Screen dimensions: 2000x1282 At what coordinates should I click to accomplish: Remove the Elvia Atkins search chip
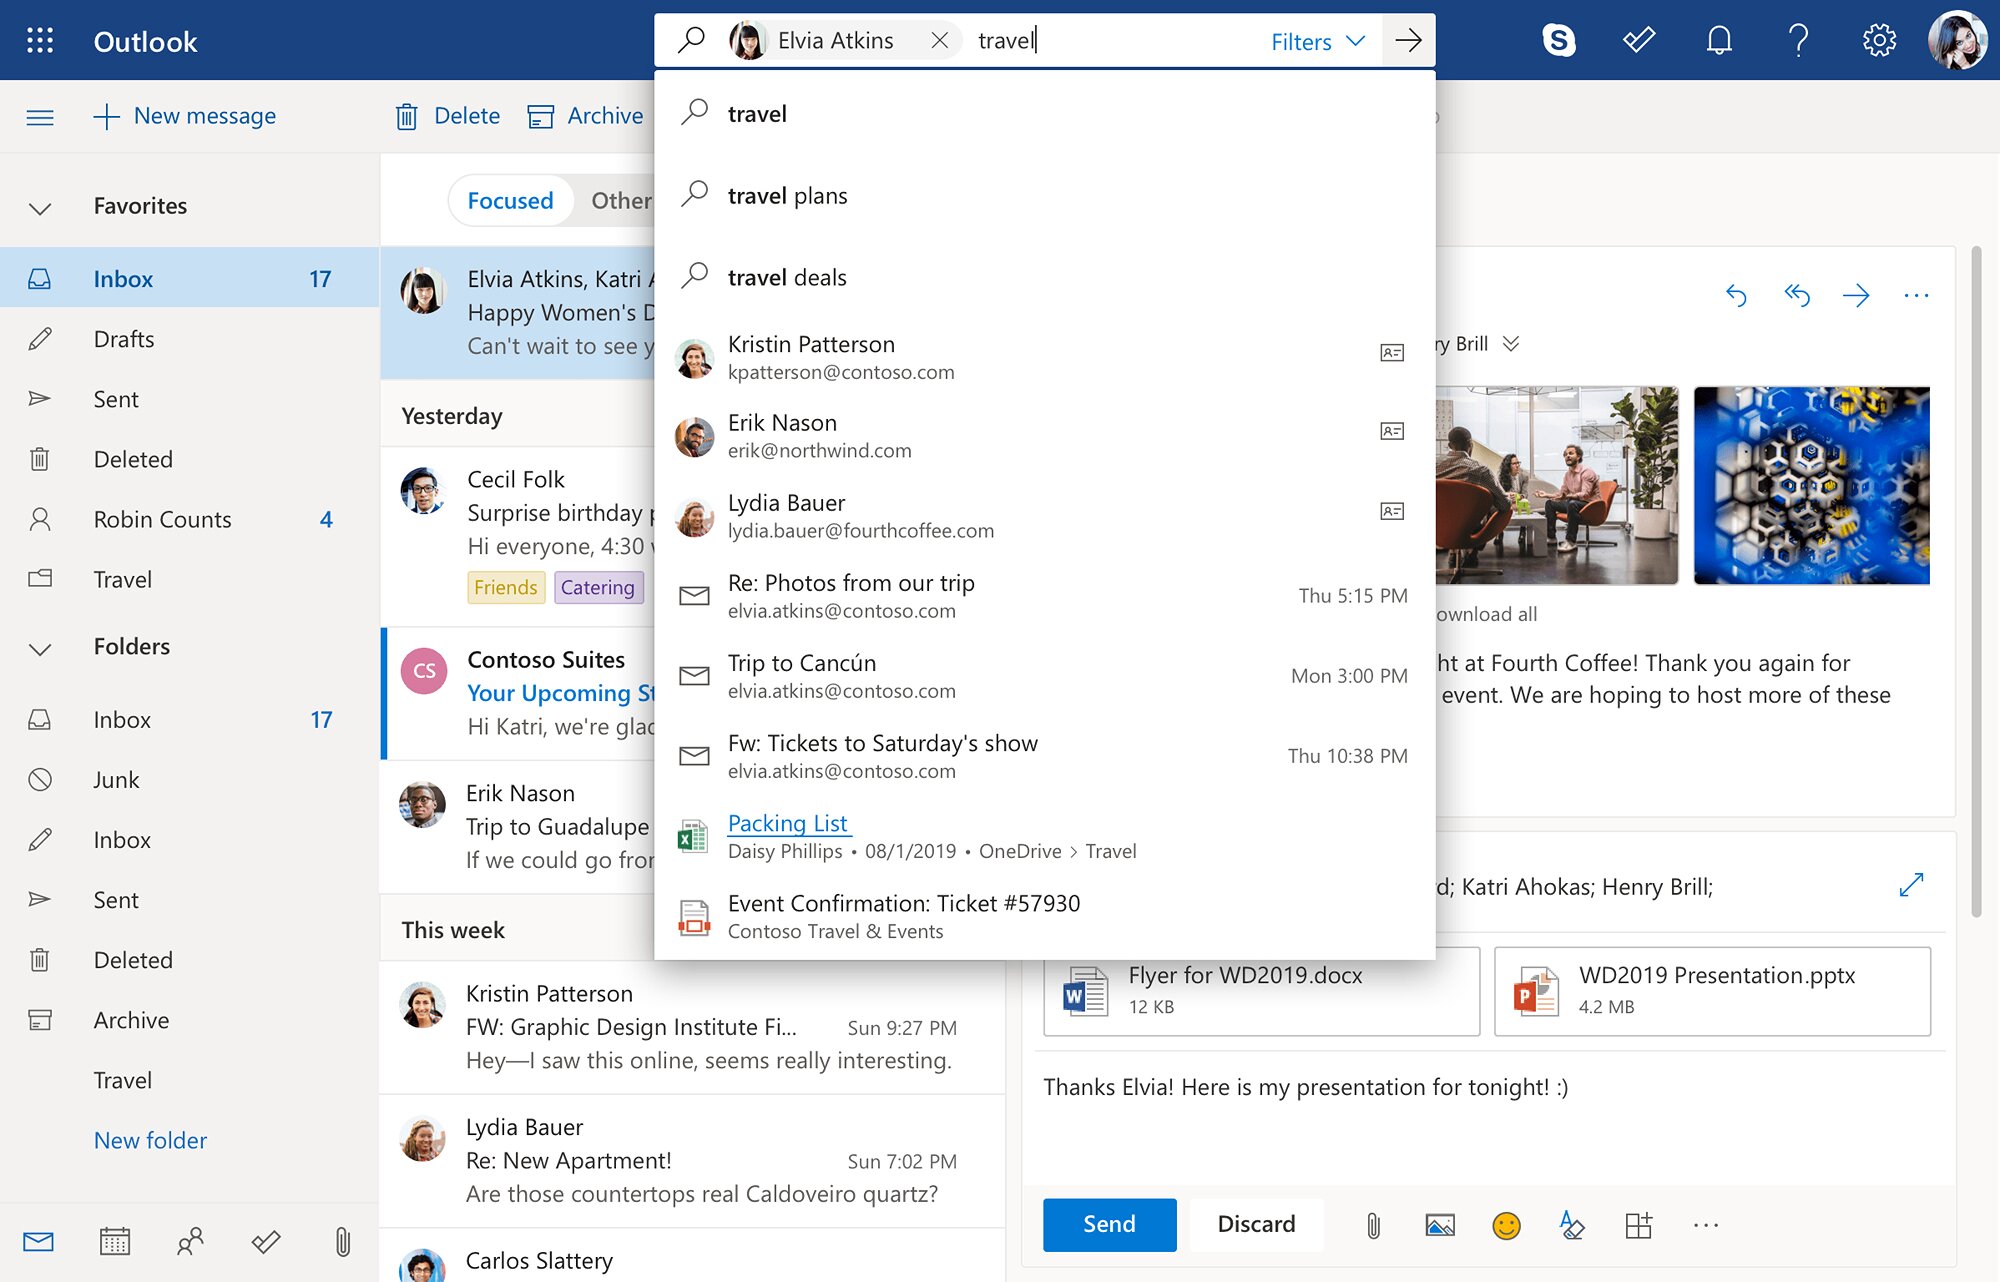click(x=939, y=41)
